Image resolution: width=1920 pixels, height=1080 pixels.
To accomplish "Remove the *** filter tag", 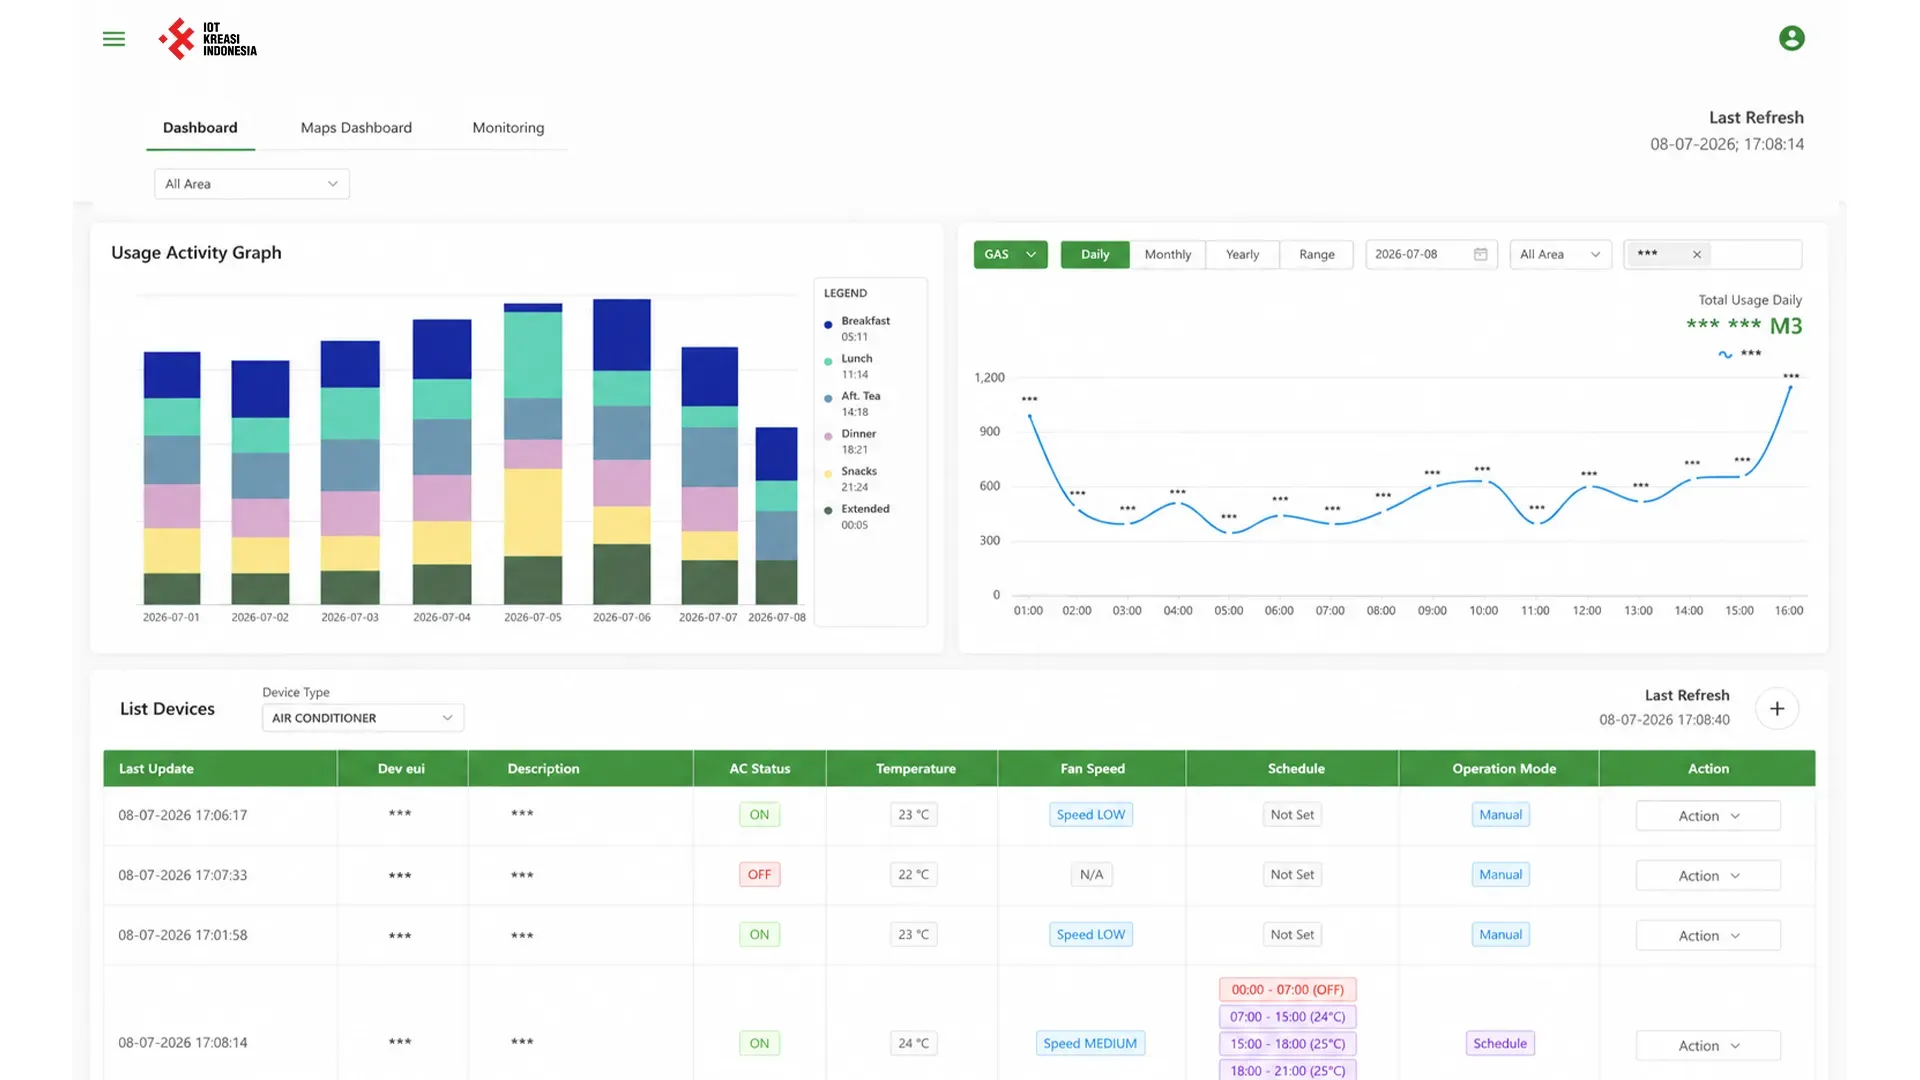I will click(x=1697, y=254).
